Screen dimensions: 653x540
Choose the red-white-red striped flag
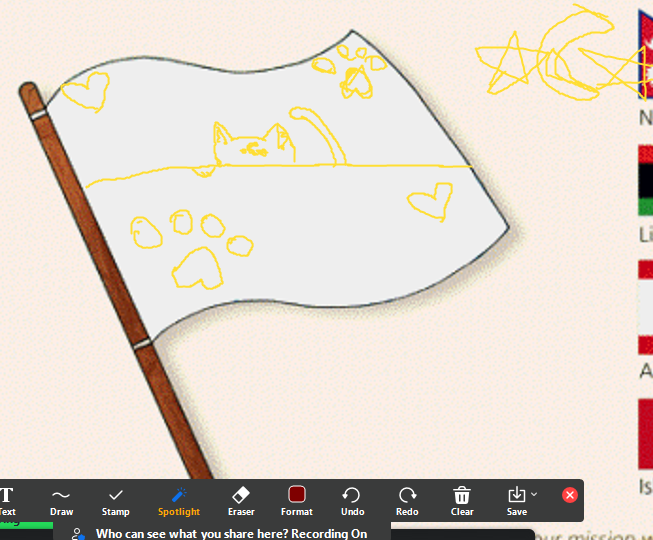(x=645, y=307)
